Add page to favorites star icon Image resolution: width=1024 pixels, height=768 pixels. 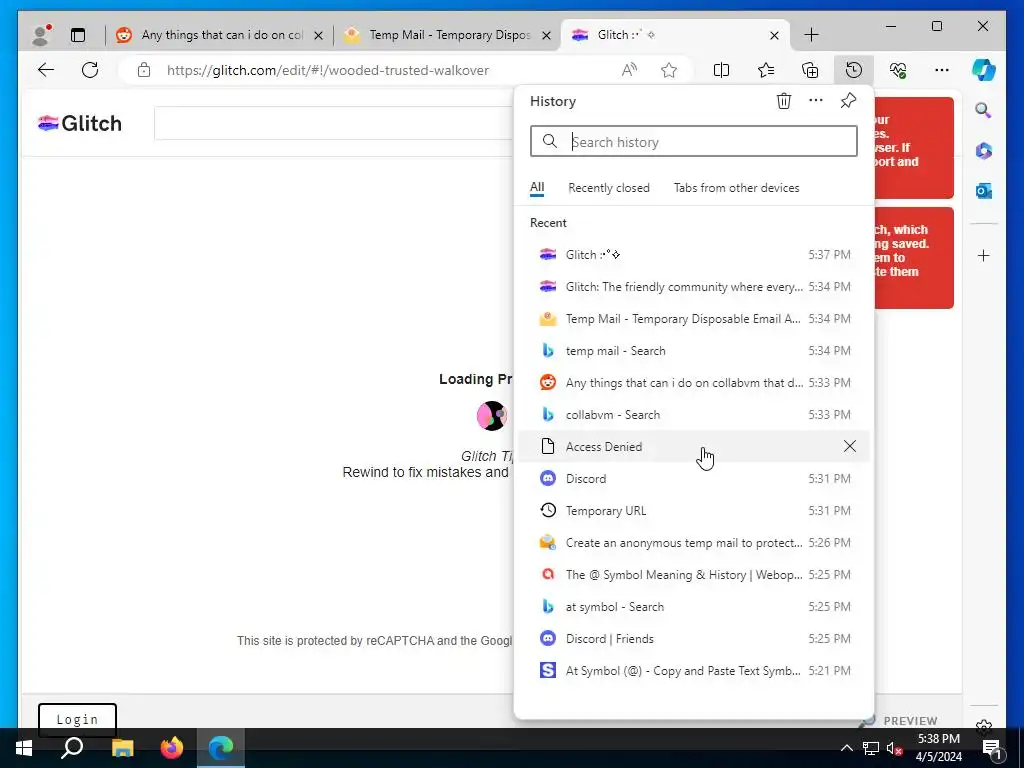coord(669,70)
